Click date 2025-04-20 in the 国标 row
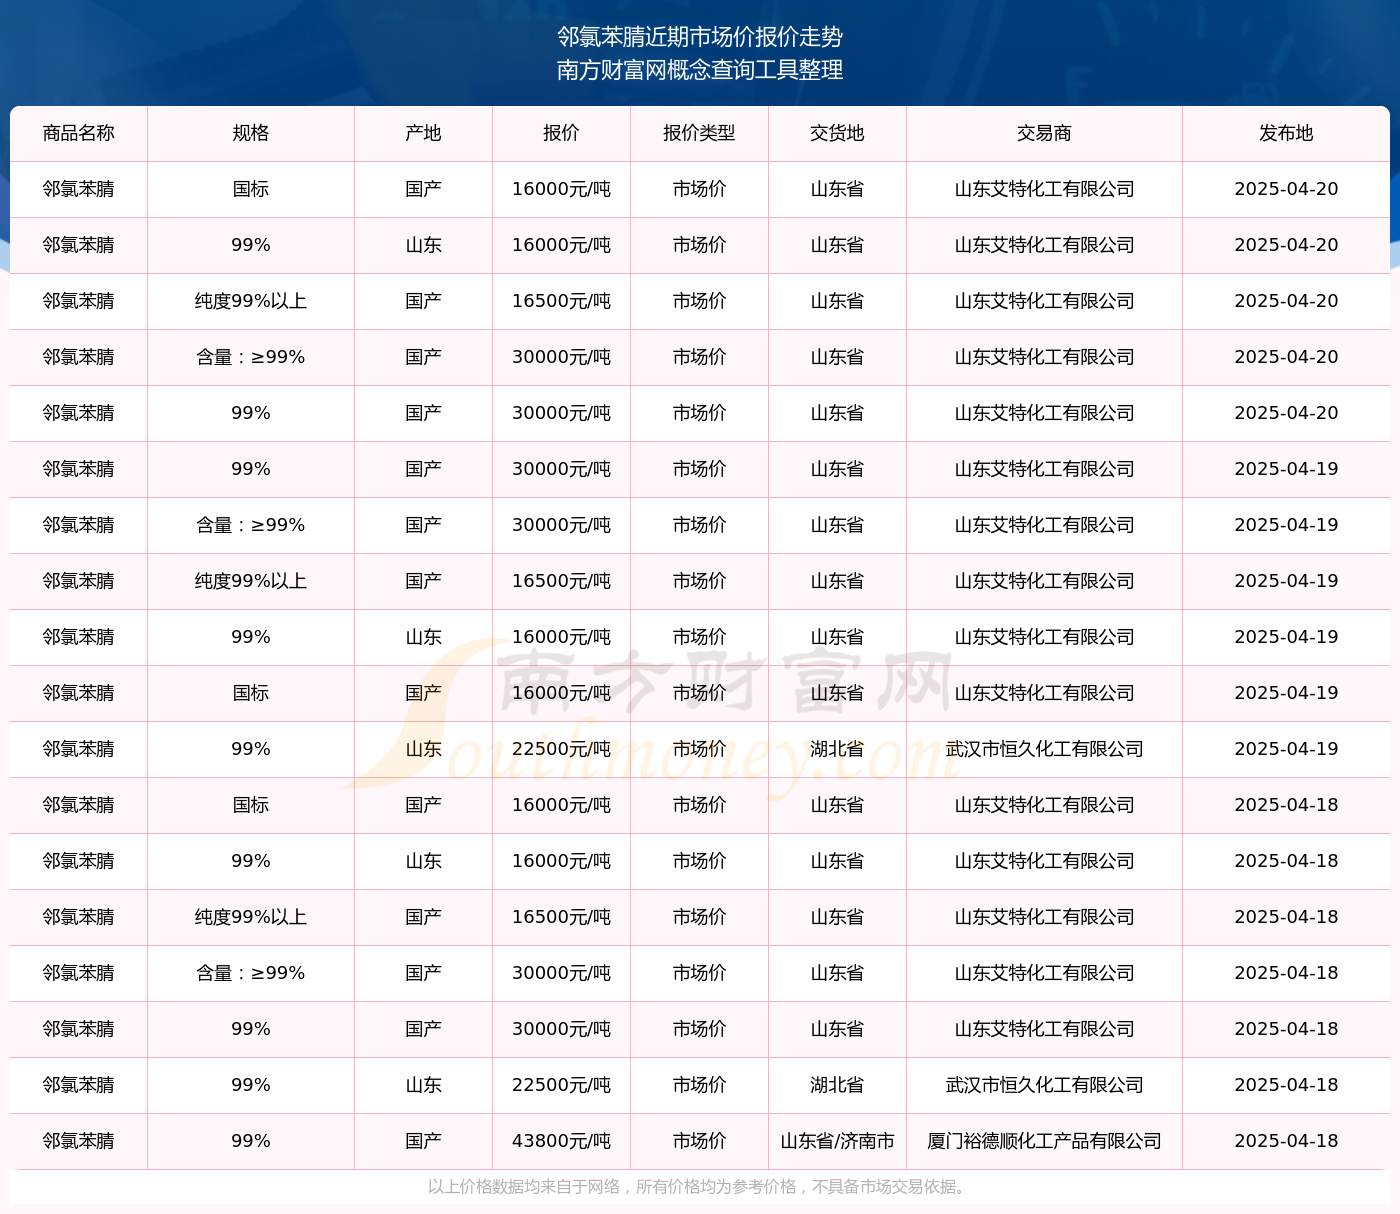This screenshot has width=1400, height=1214. [1287, 189]
